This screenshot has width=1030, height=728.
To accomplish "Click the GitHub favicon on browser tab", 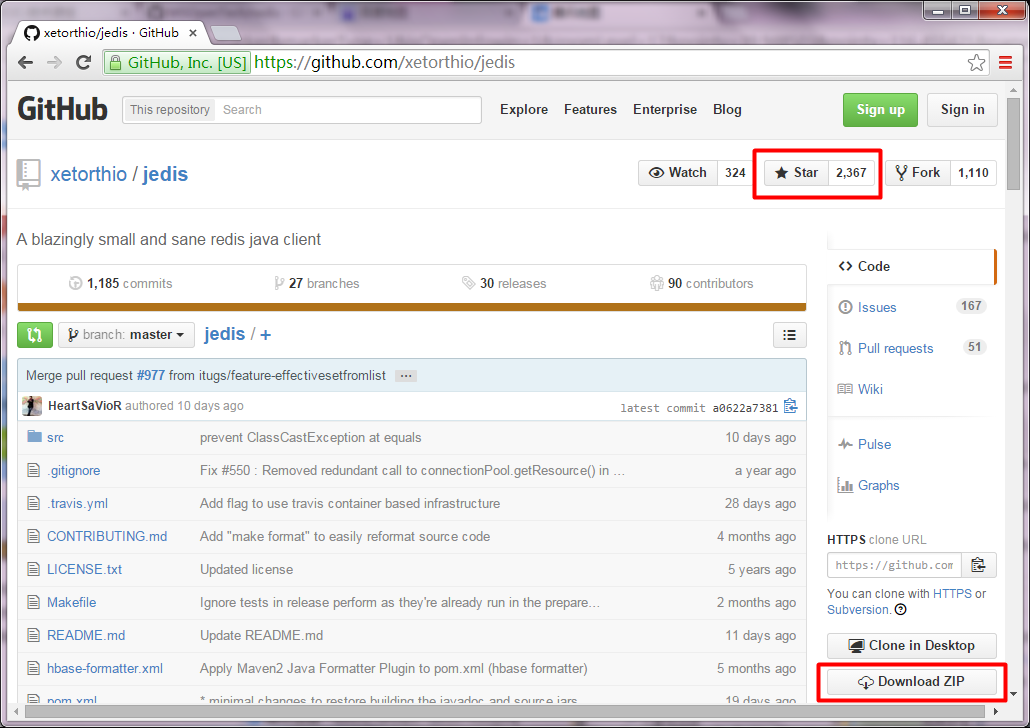I will click(32, 32).
